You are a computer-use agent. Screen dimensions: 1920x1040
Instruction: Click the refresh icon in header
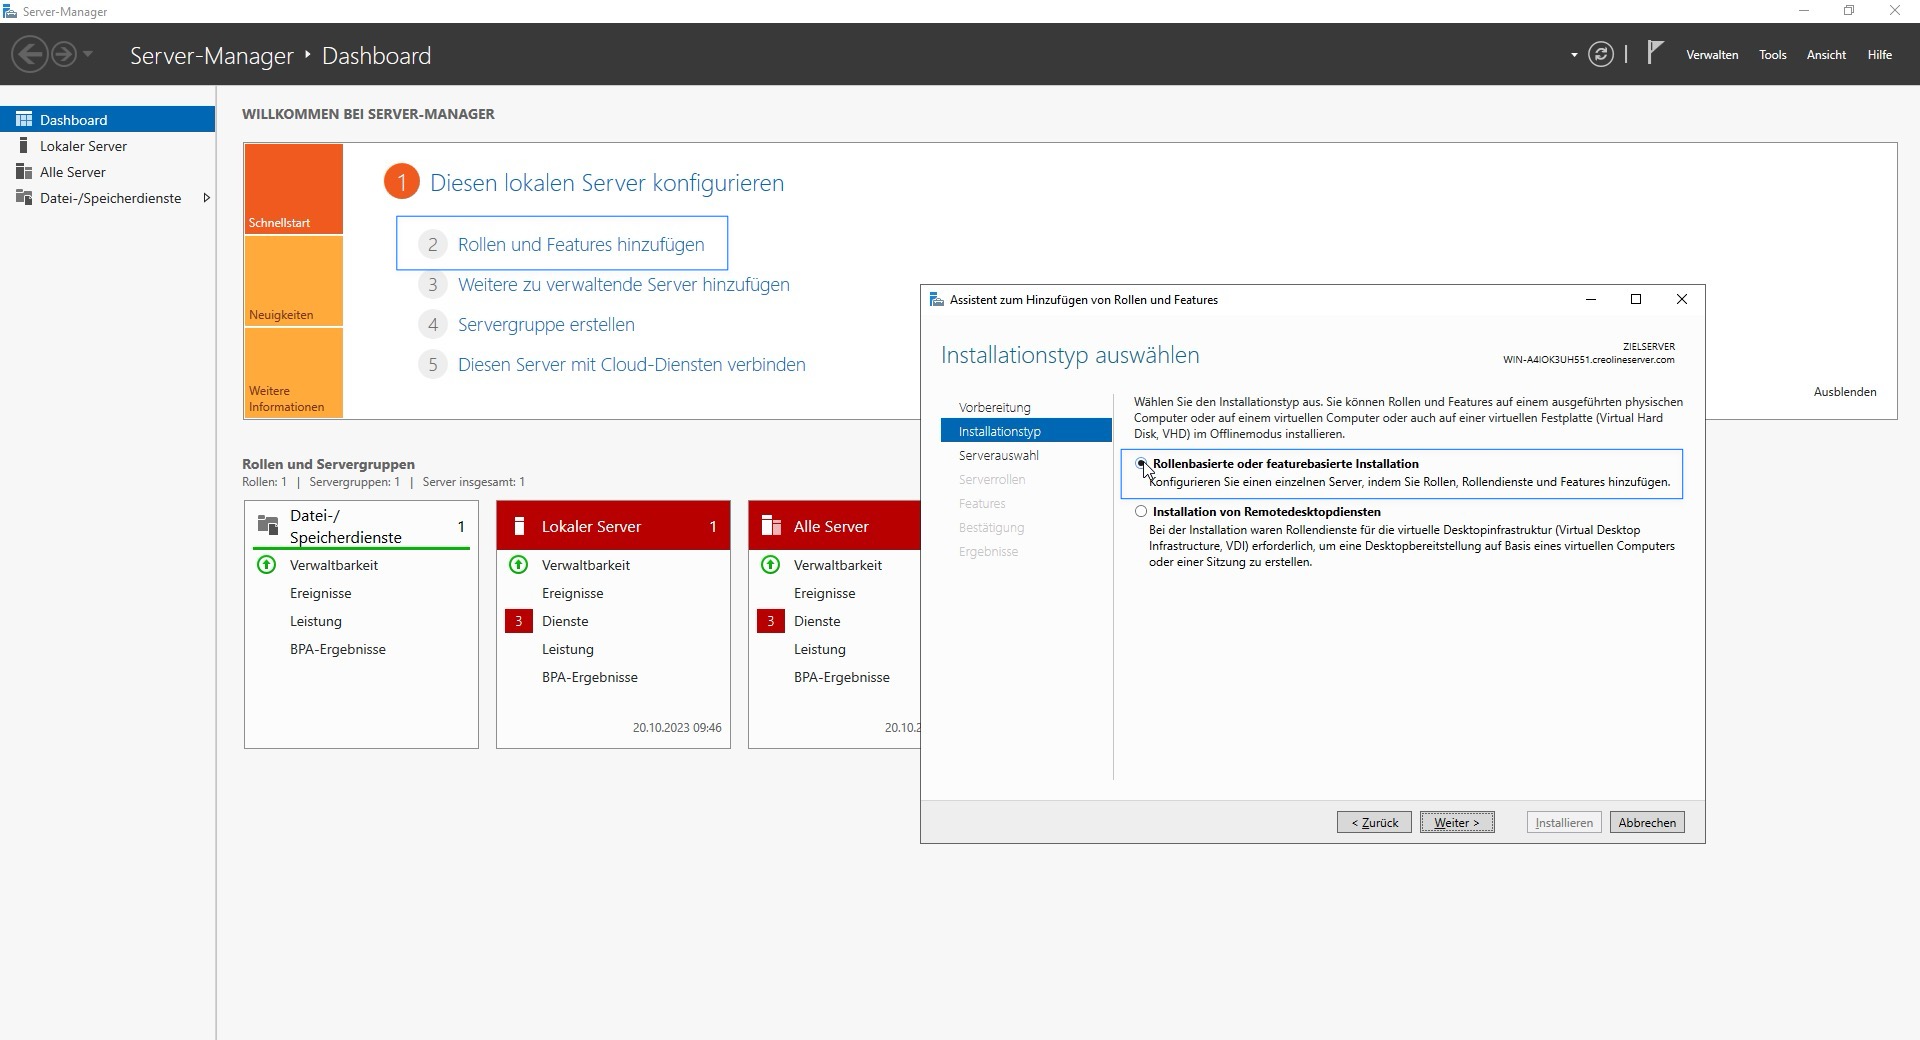(1600, 55)
